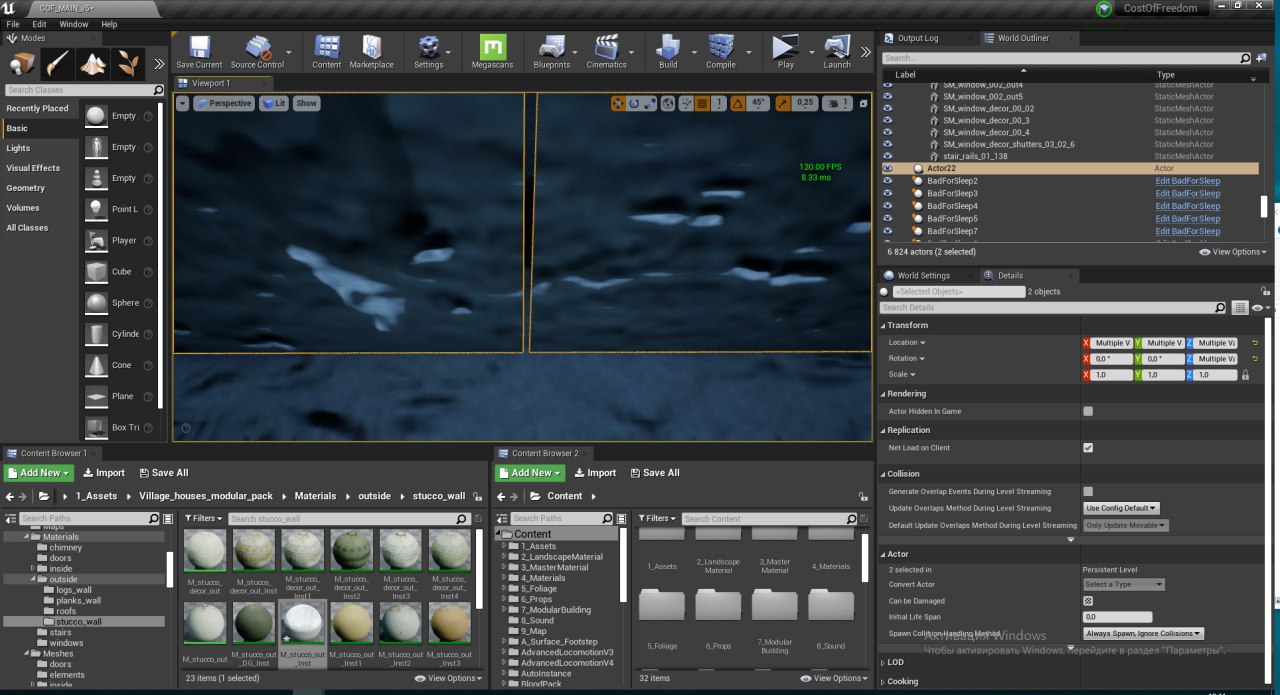Toggle rotation snapping in viewport
This screenshot has height=695, width=1280.
click(x=737, y=103)
